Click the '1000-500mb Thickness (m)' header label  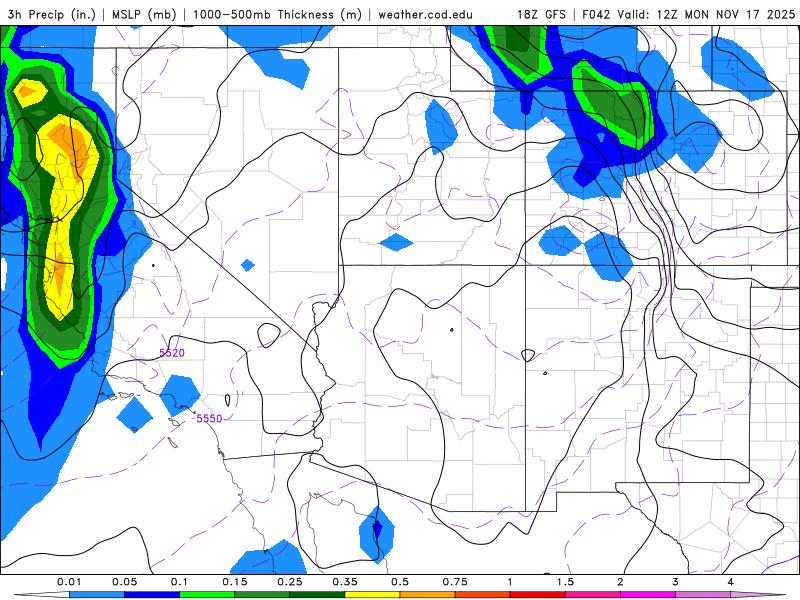(x=277, y=15)
